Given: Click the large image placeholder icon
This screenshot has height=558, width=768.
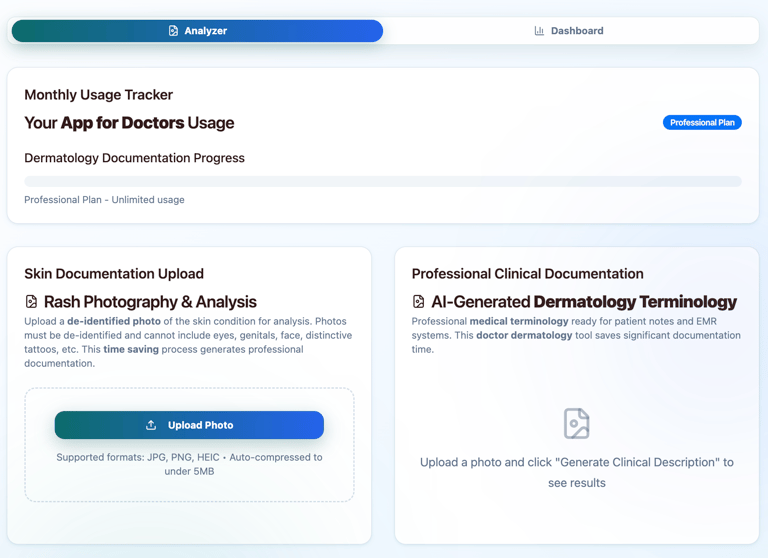Looking at the screenshot, I should click(576, 423).
